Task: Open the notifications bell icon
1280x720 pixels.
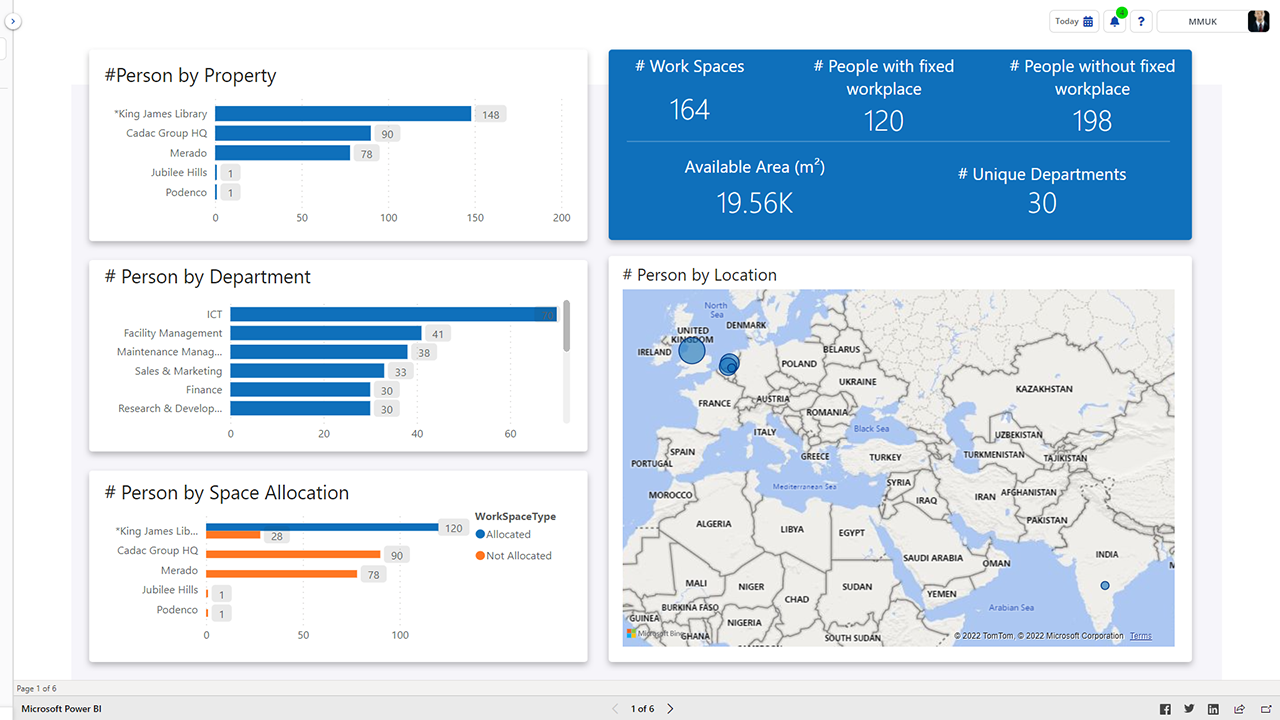Action: coord(1115,21)
